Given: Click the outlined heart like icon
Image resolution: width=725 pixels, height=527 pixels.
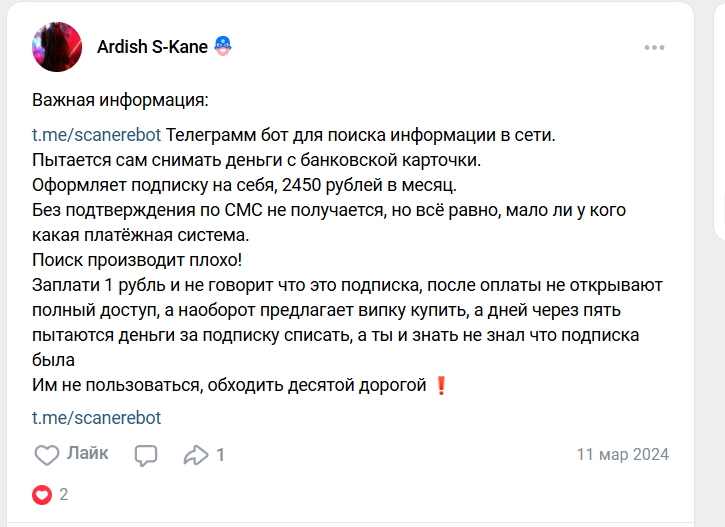Looking at the screenshot, I should (47, 455).
